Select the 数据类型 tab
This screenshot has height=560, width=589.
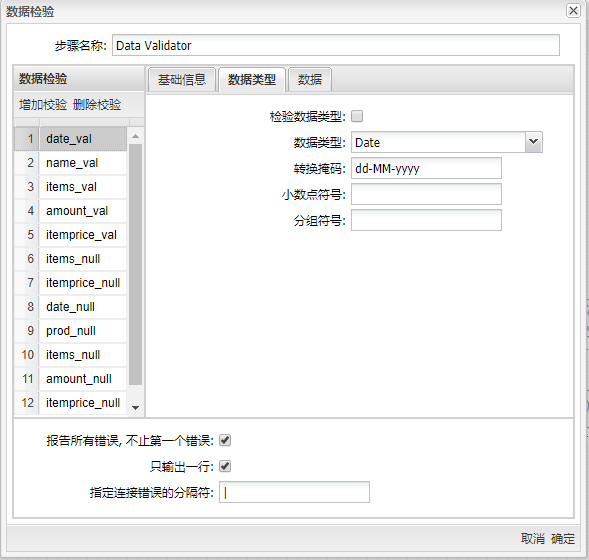[252, 80]
